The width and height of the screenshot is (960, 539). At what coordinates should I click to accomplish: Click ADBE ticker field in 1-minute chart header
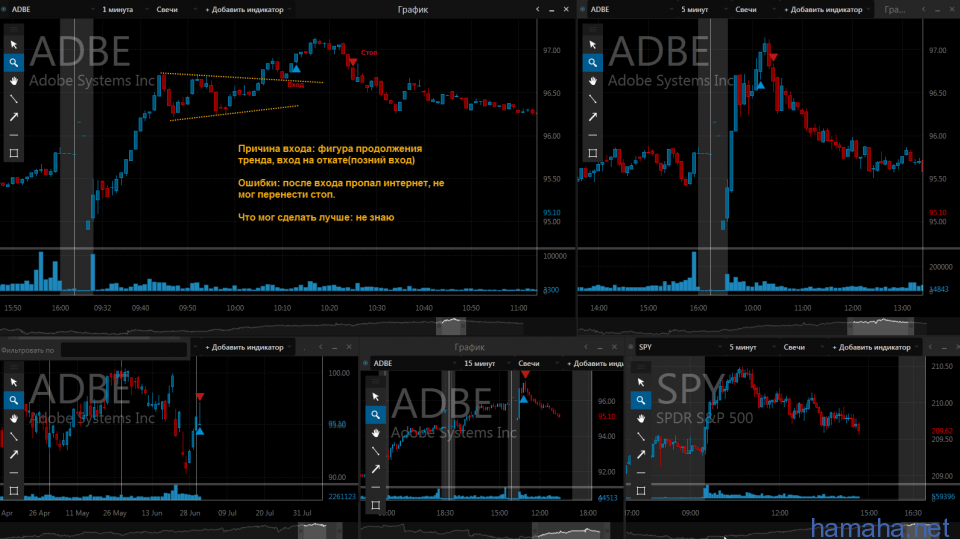click(51, 9)
